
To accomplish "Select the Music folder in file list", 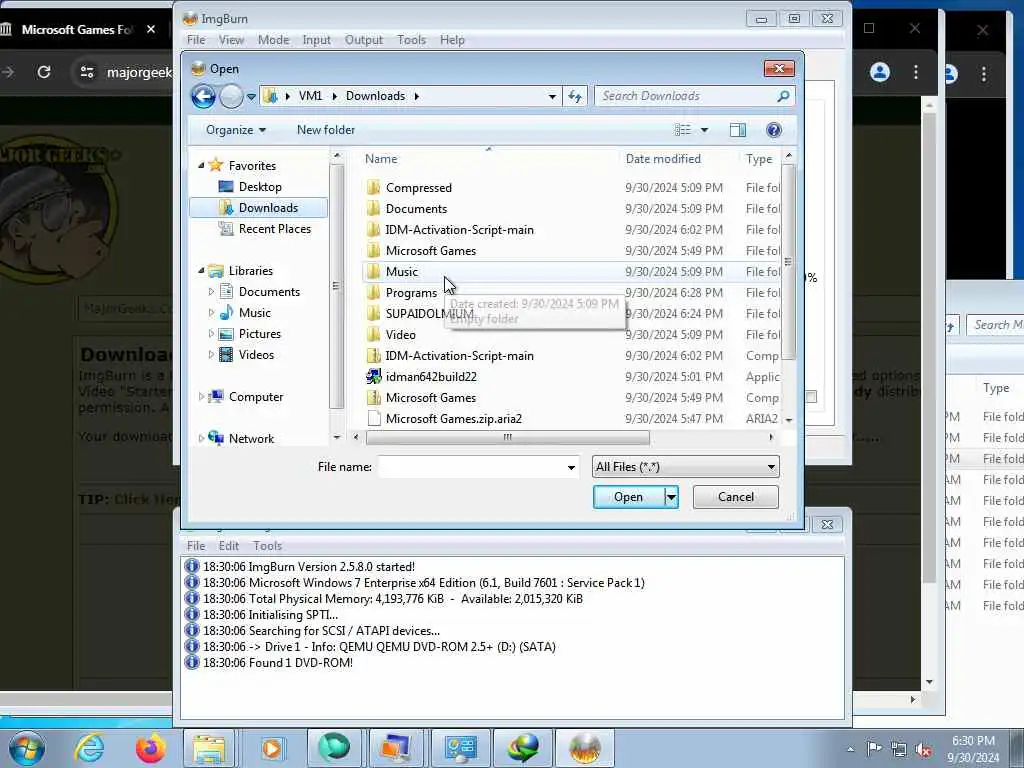I will [x=402, y=272].
